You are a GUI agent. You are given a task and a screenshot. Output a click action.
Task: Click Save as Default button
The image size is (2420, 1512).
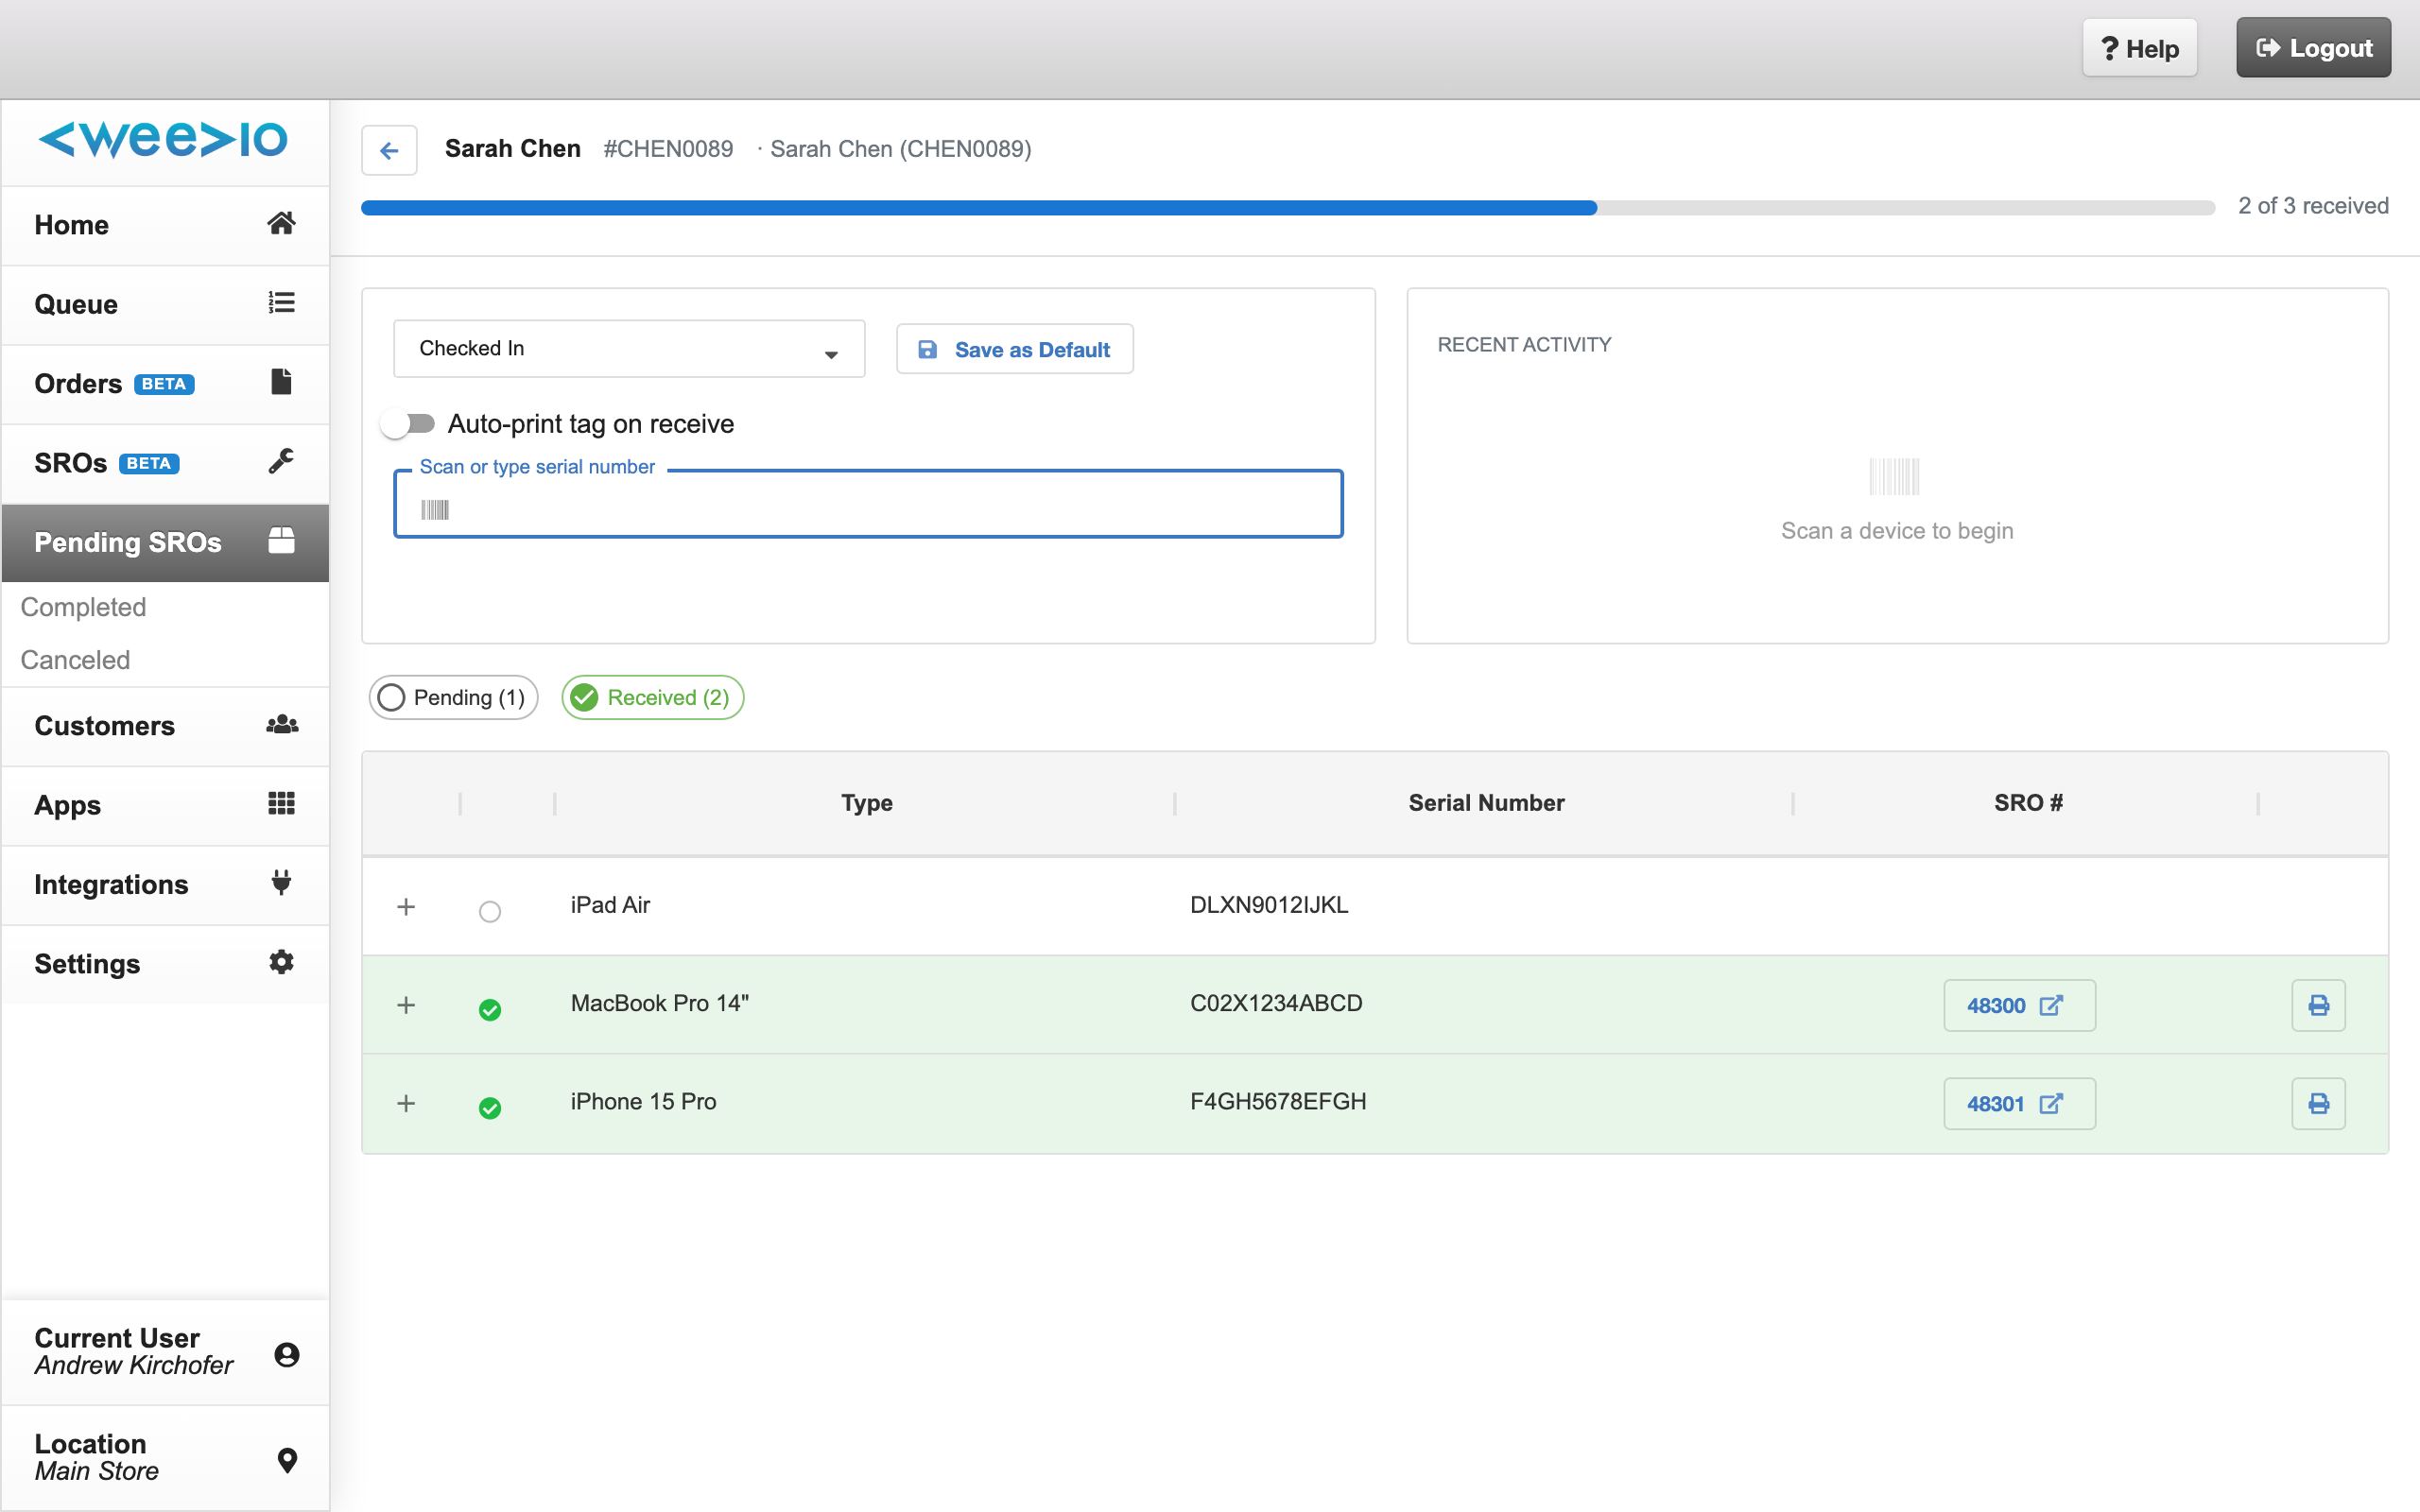tap(1014, 349)
